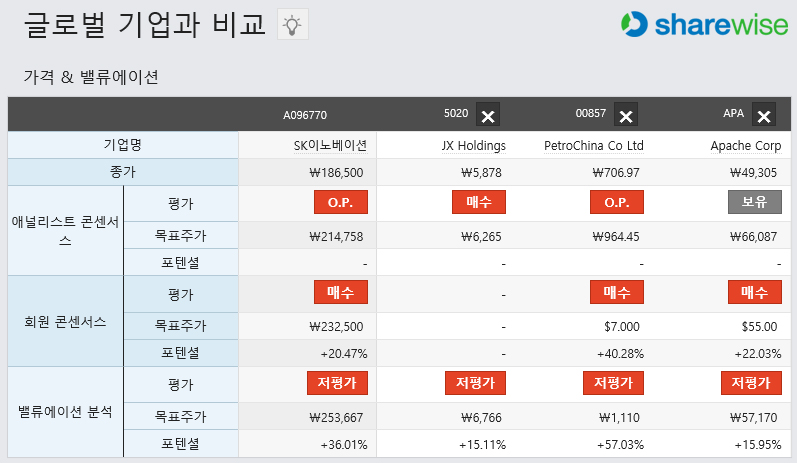
Task: Select the closing price ₩5,878
Action: [x=481, y=173]
